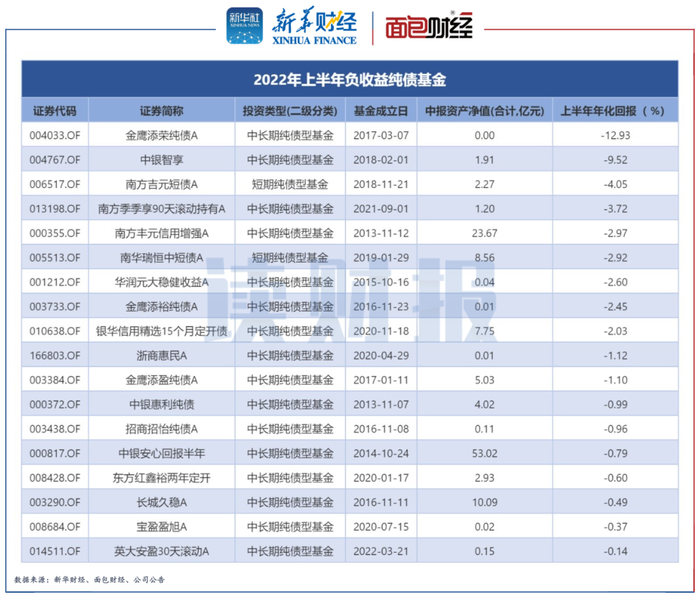This screenshot has height=598, width=700.
Task: Select net asset value 10.09
Action: click(484, 502)
